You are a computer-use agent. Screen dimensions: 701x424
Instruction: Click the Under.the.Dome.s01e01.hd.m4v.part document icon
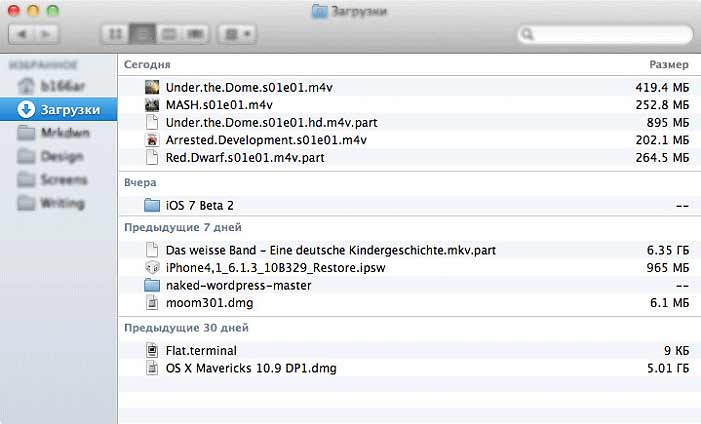tap(152, 122)
